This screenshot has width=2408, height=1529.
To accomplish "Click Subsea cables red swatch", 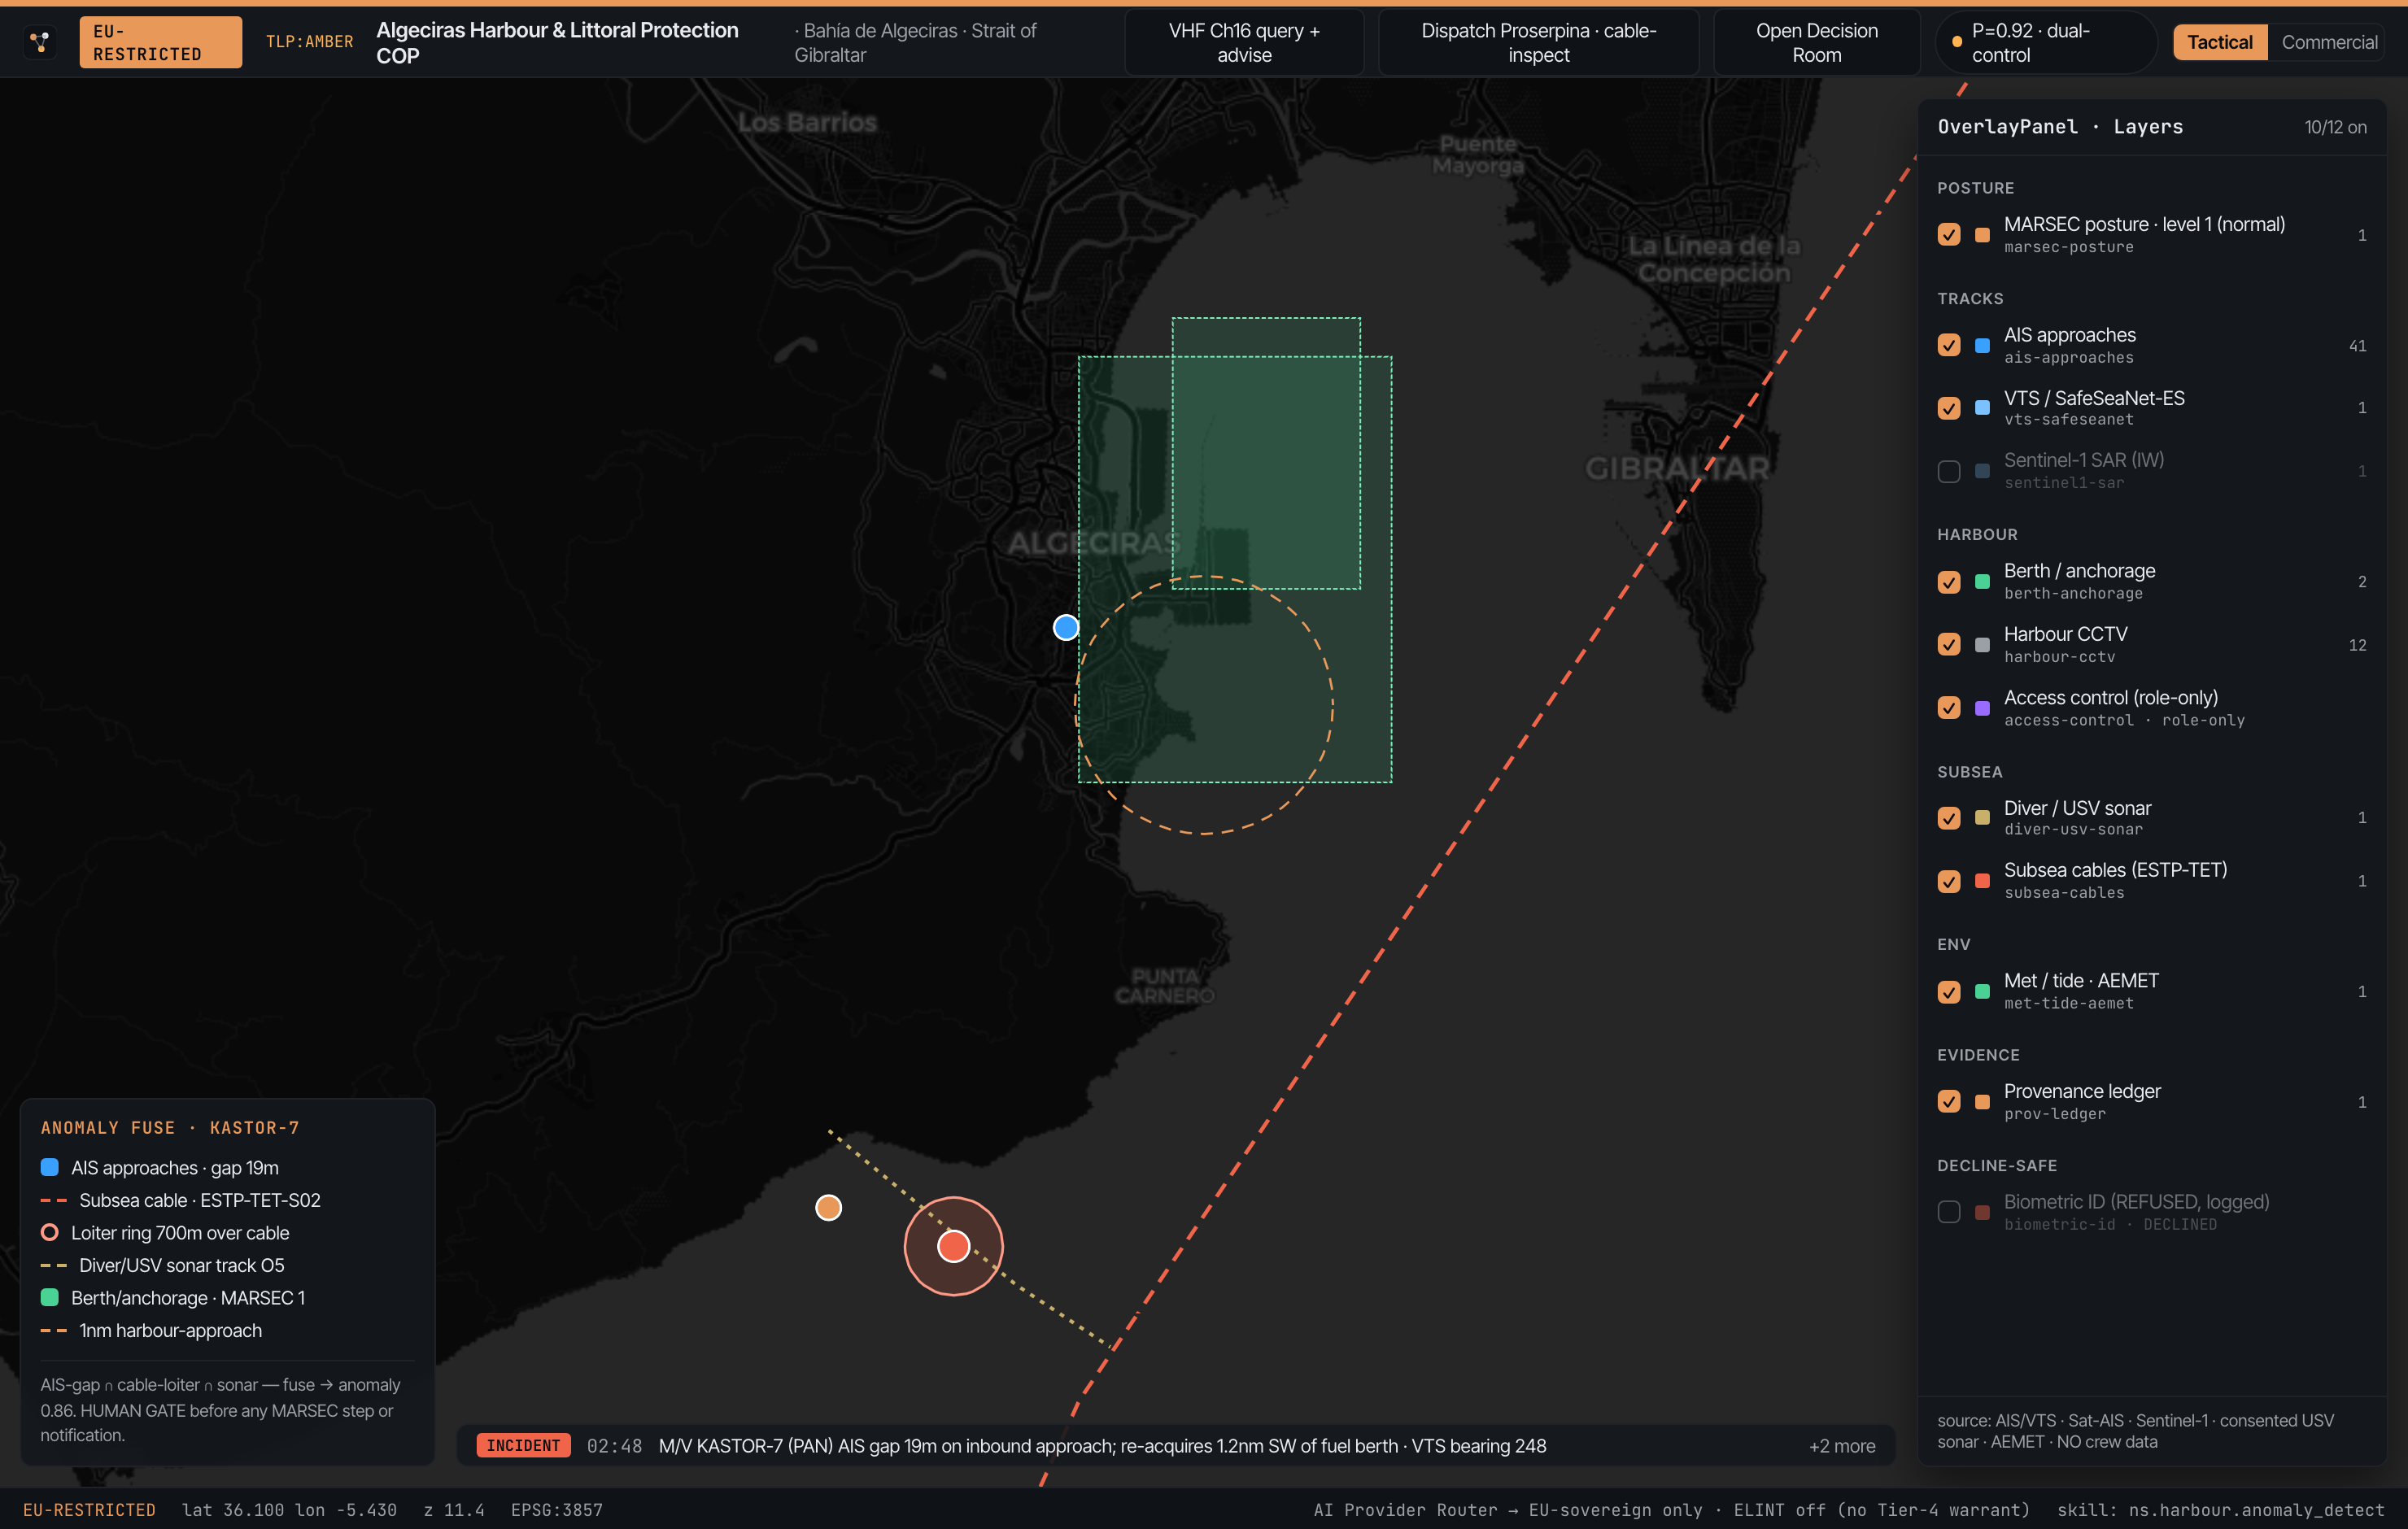I will [x=1982, y=881].
